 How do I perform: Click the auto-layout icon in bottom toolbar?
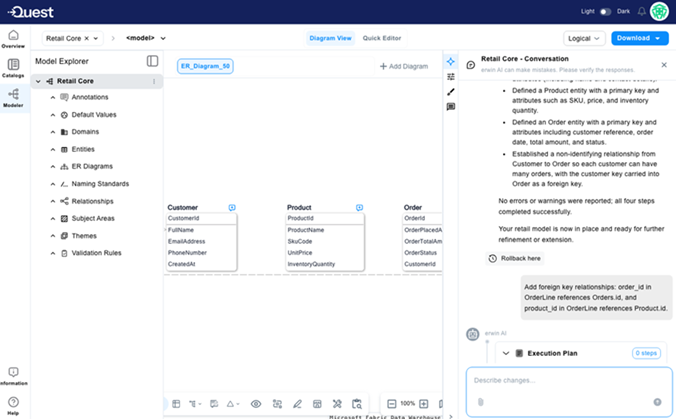tap(277, 404)
